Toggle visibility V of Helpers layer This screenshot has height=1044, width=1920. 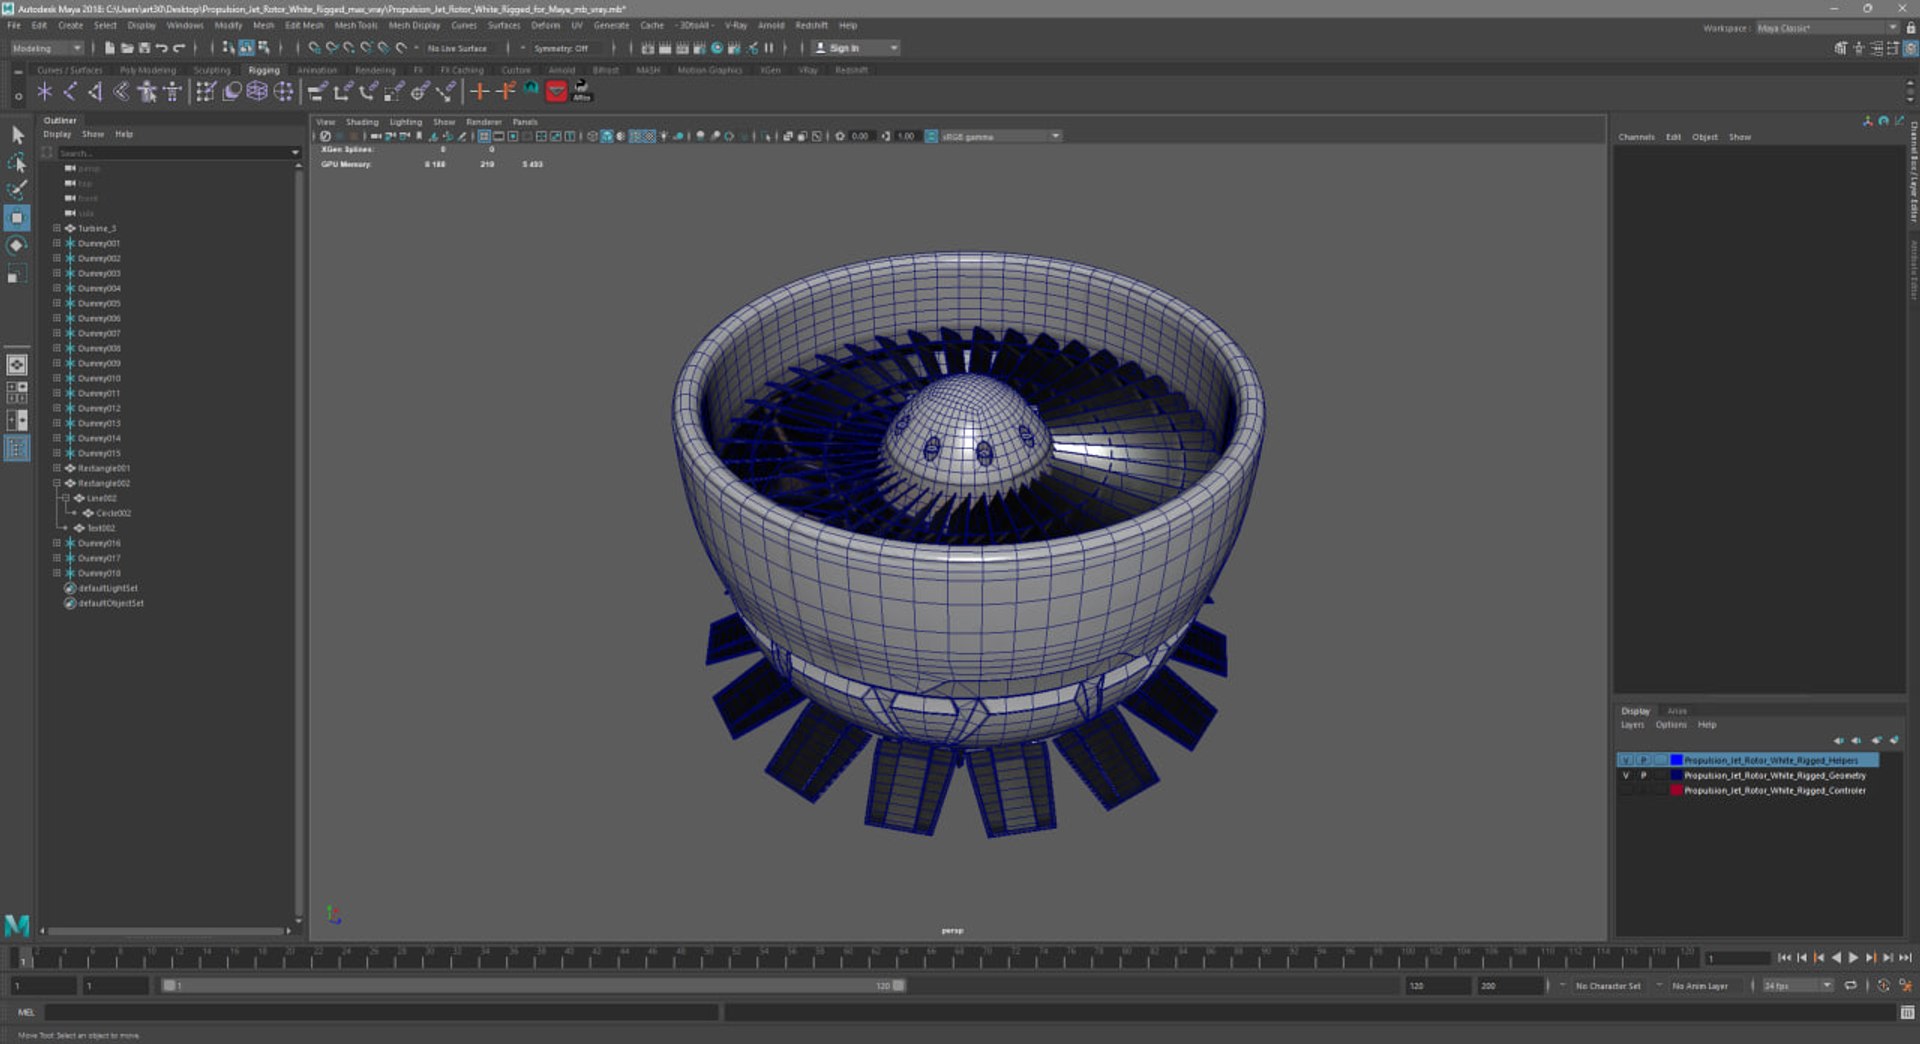tap(1626, 760)
